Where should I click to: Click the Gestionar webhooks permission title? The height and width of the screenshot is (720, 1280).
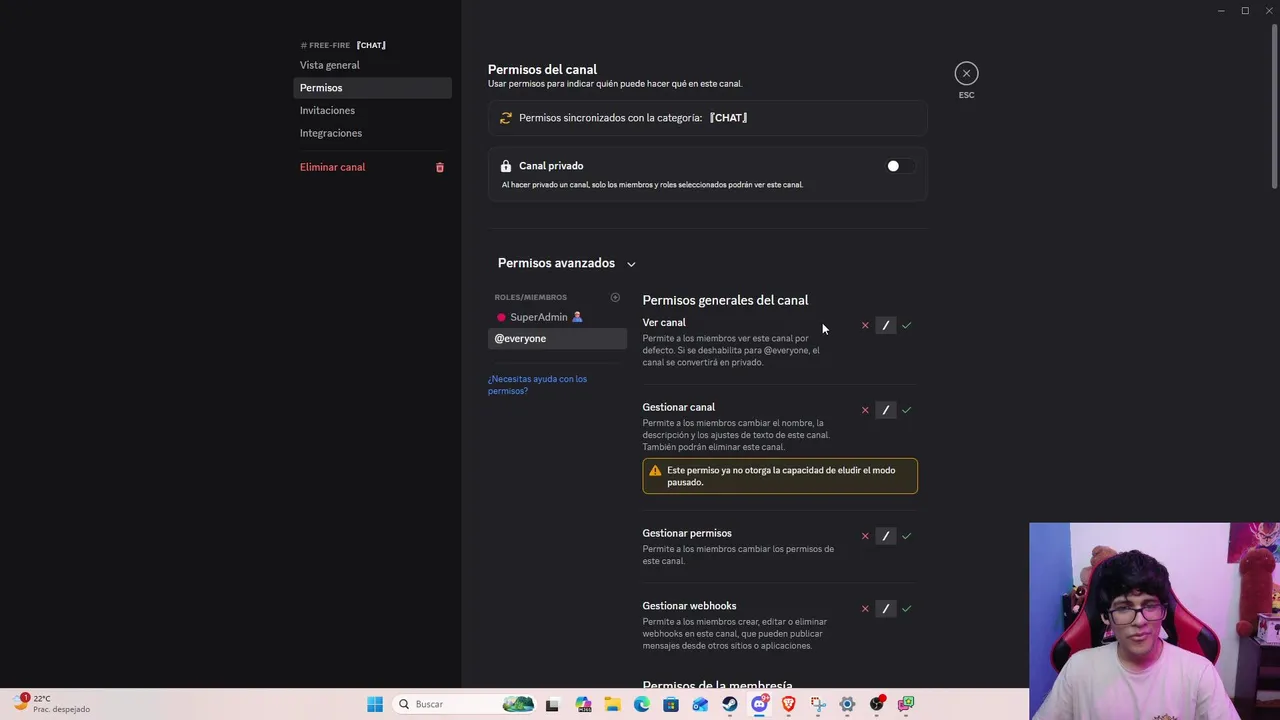689,606
